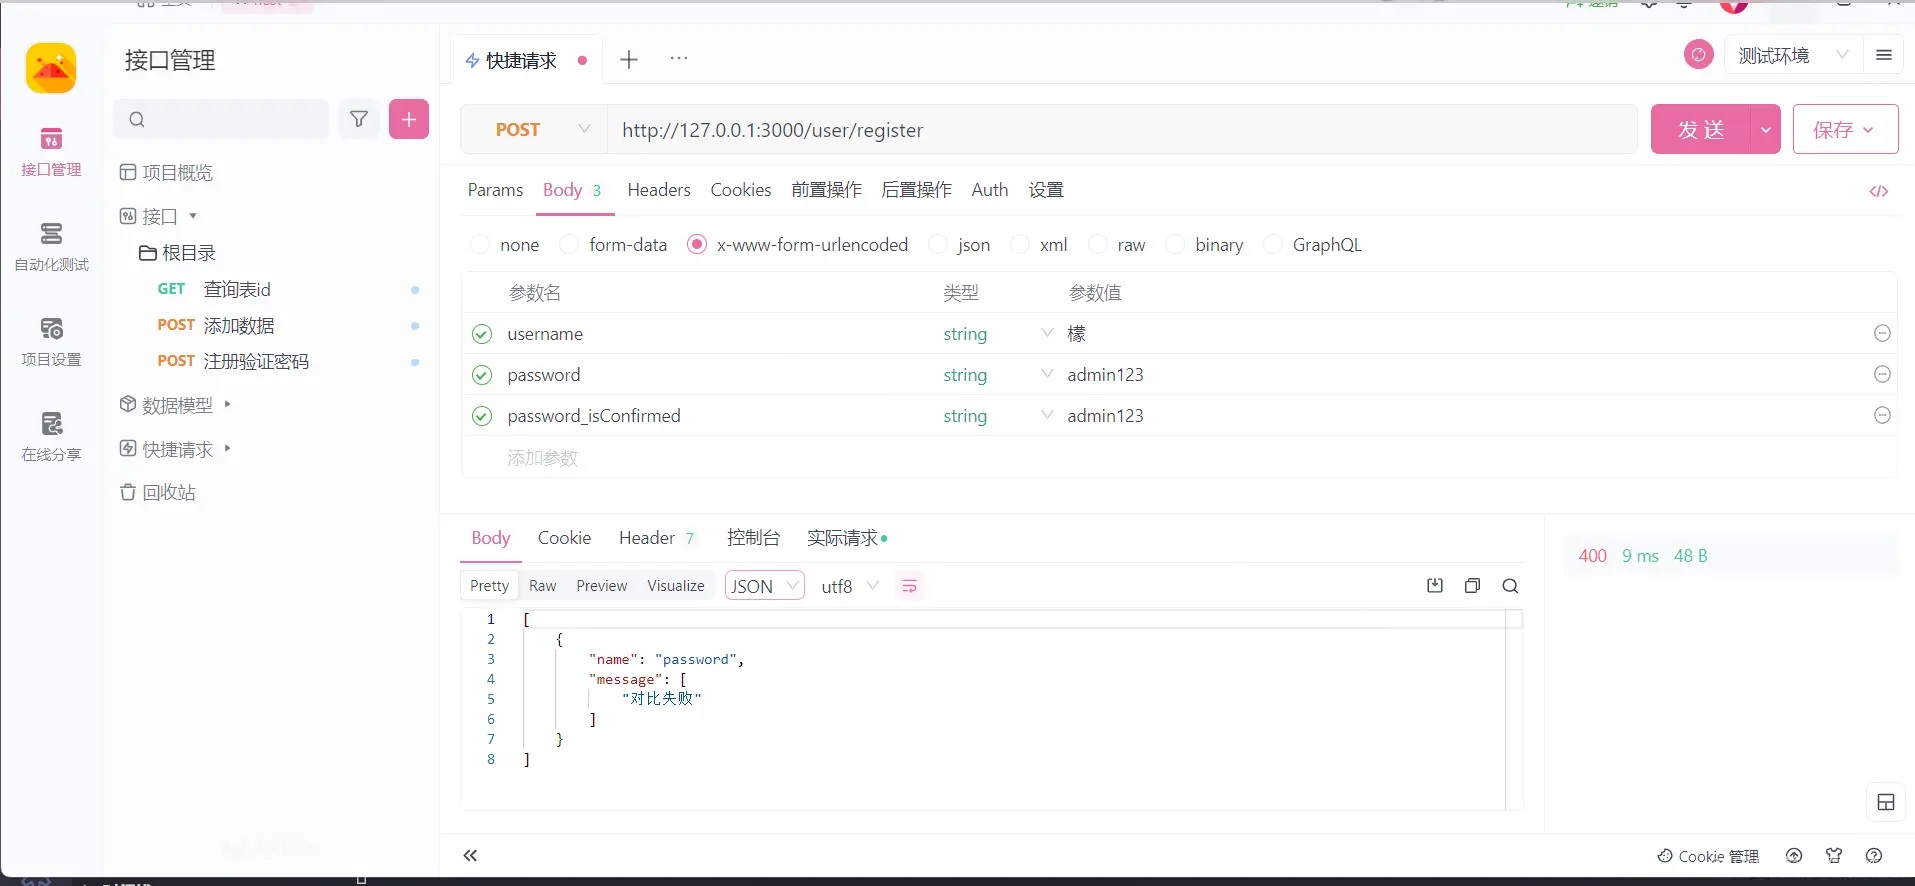Click the 发送 send button
Screen dimensions: 1915x886
click(1700, 130)
